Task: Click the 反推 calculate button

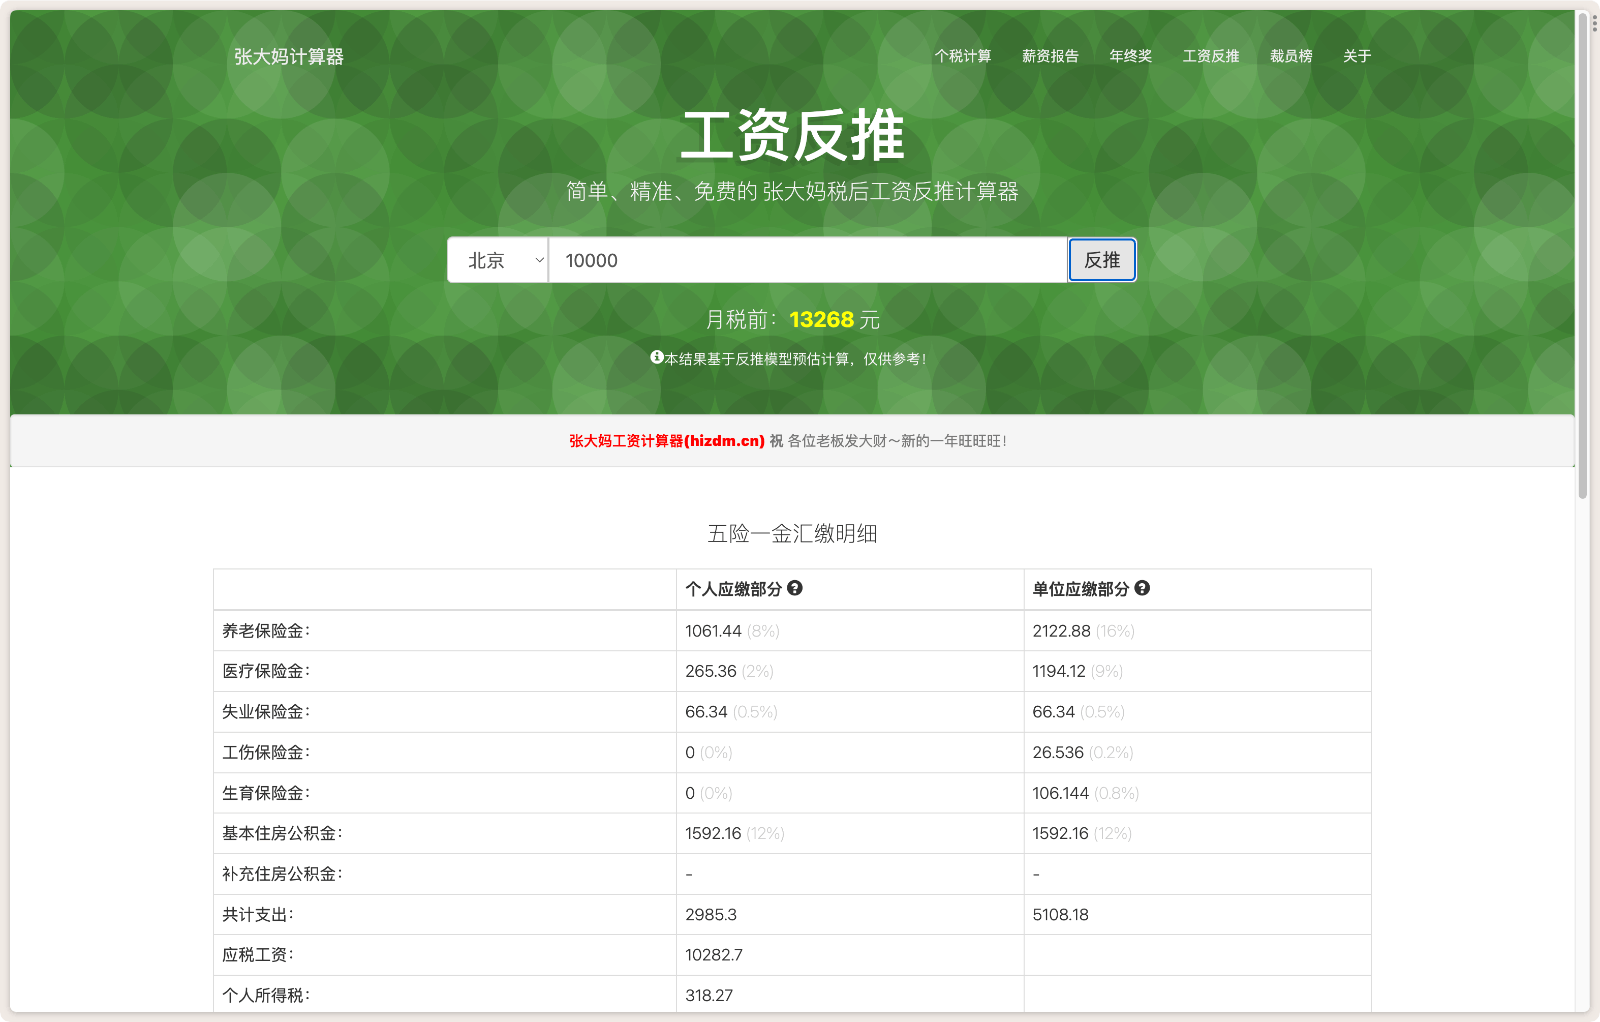Action: [x=1101, y=260]
